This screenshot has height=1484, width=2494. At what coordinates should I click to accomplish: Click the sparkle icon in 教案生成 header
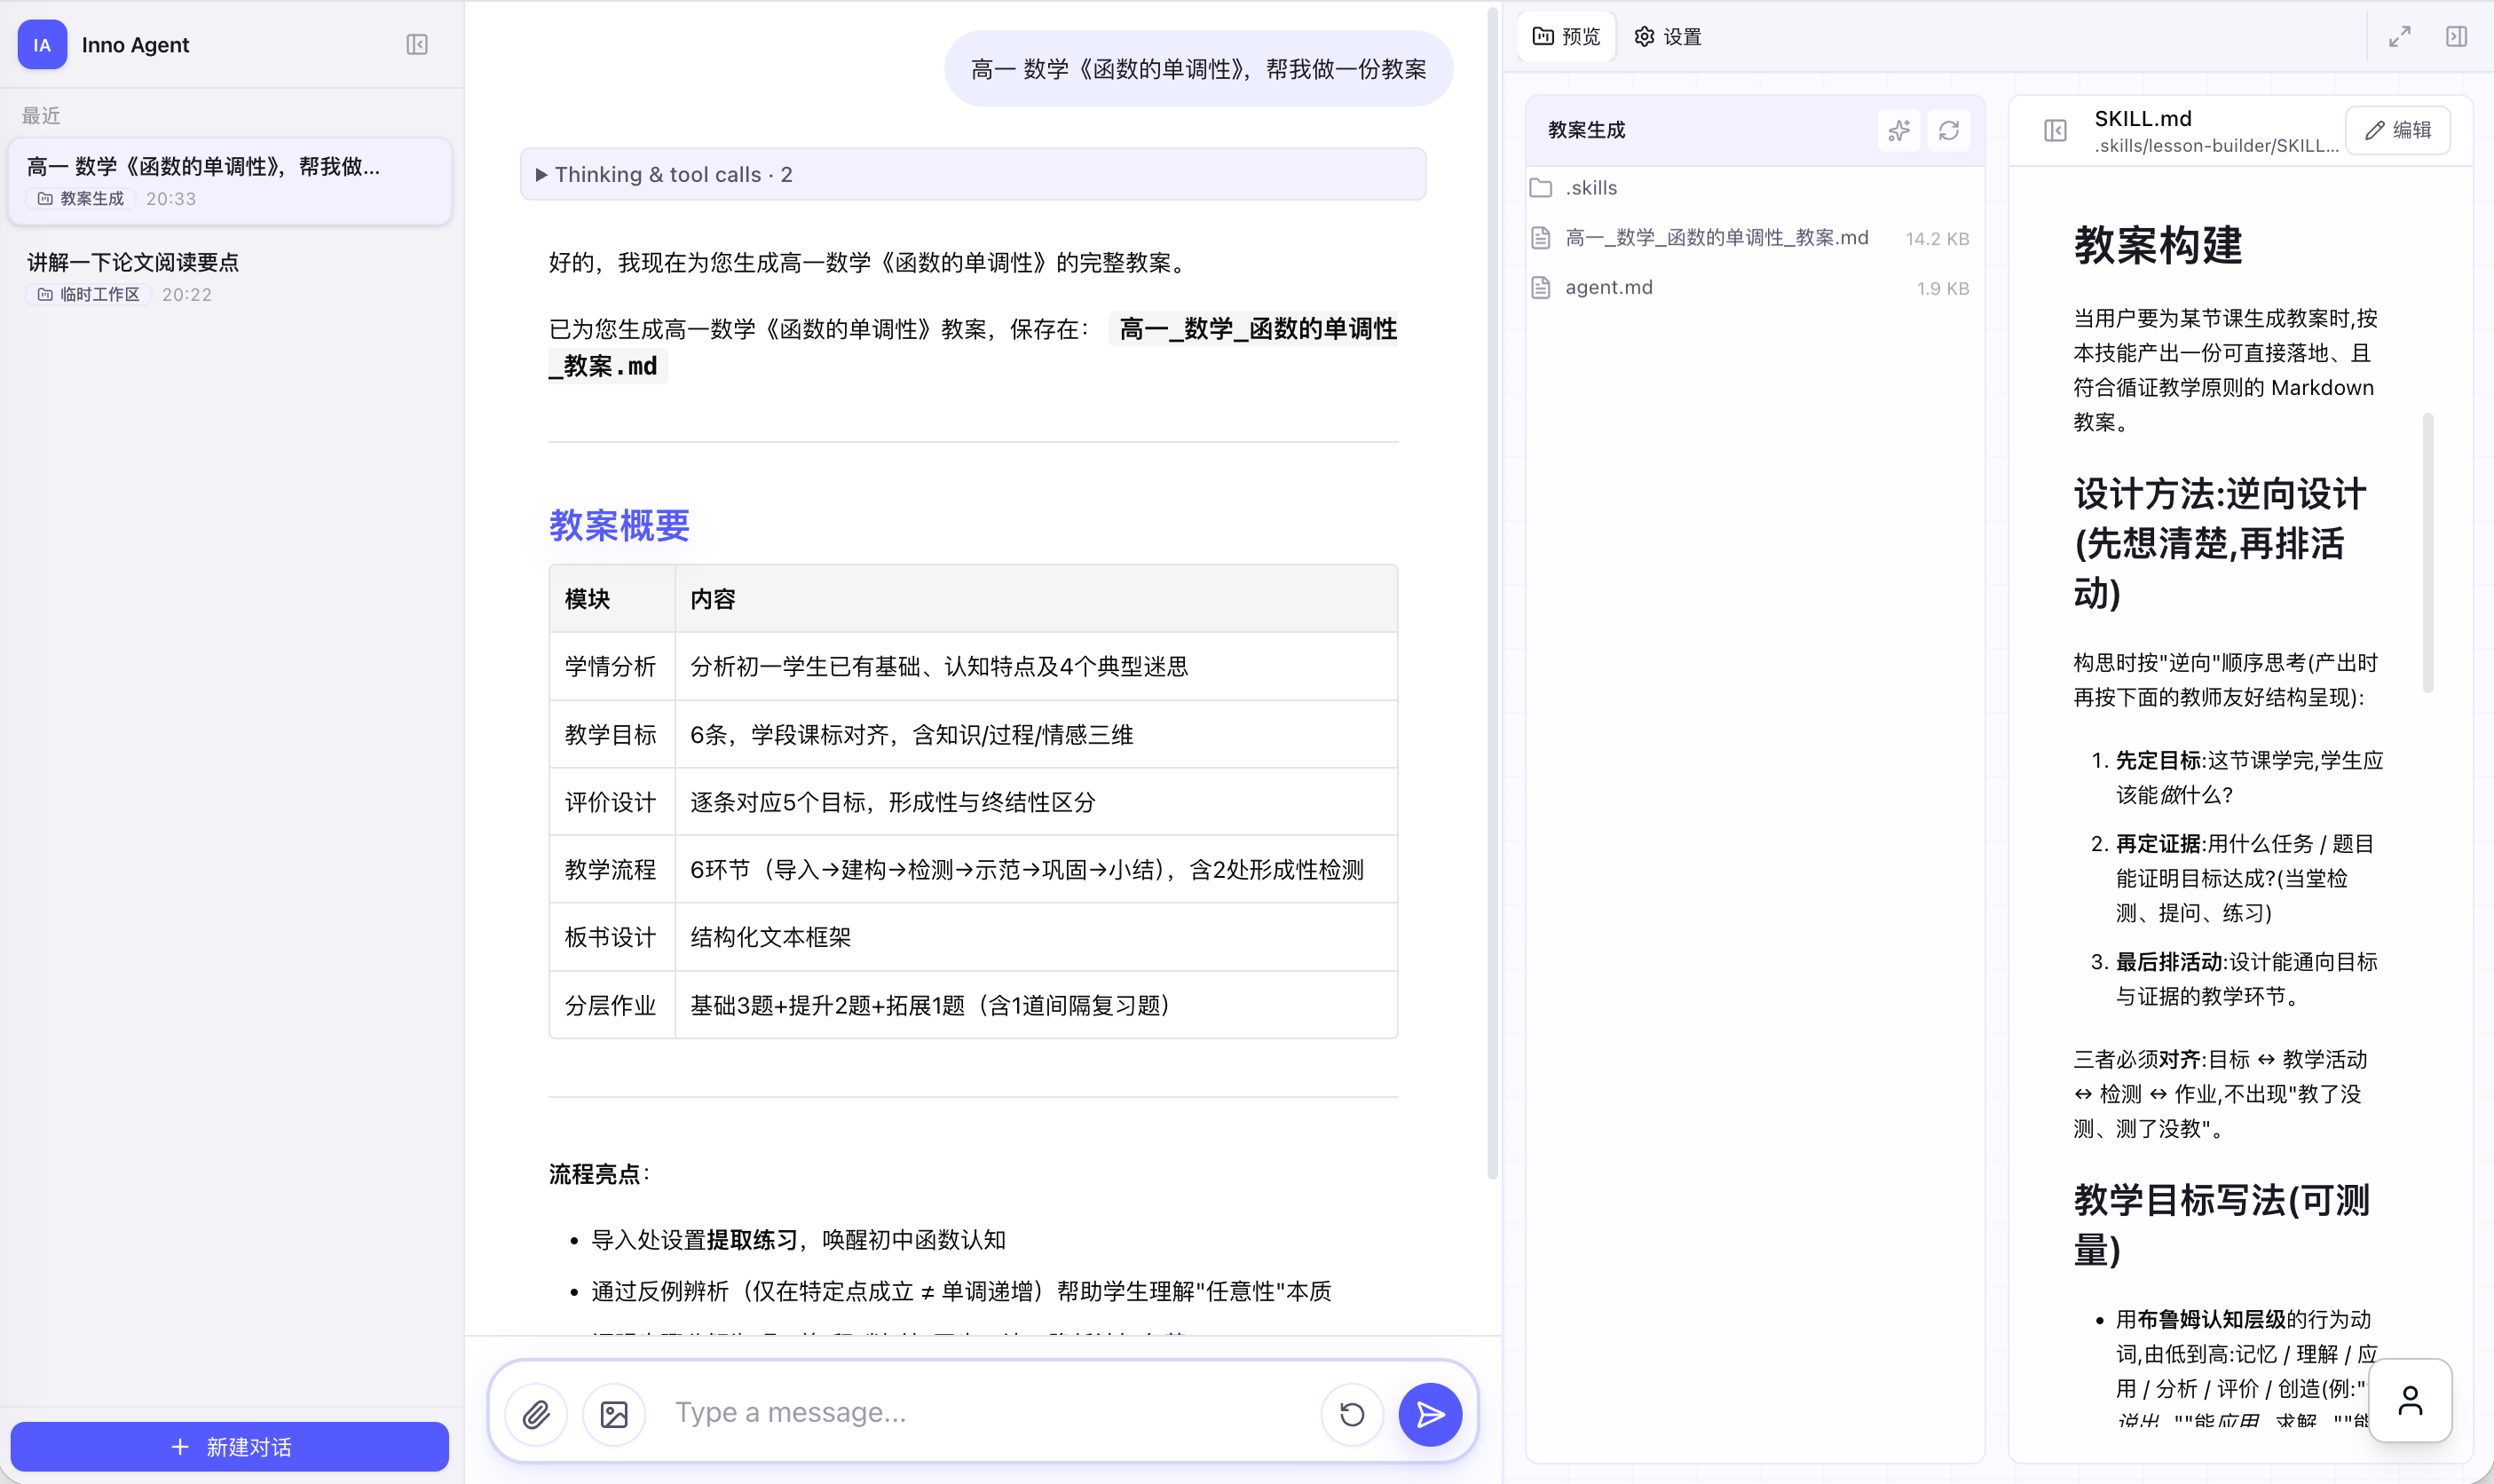[1898, 131]
